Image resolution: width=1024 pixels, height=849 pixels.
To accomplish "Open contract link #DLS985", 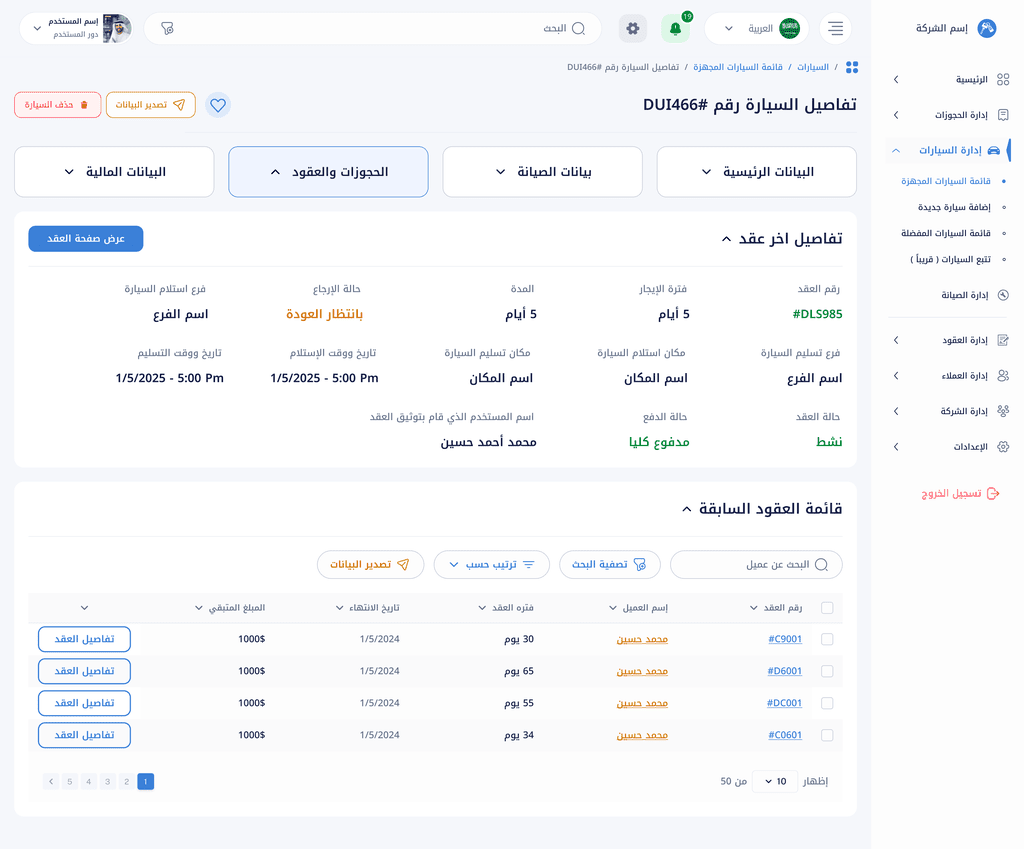I will click(x=817, y=314).
